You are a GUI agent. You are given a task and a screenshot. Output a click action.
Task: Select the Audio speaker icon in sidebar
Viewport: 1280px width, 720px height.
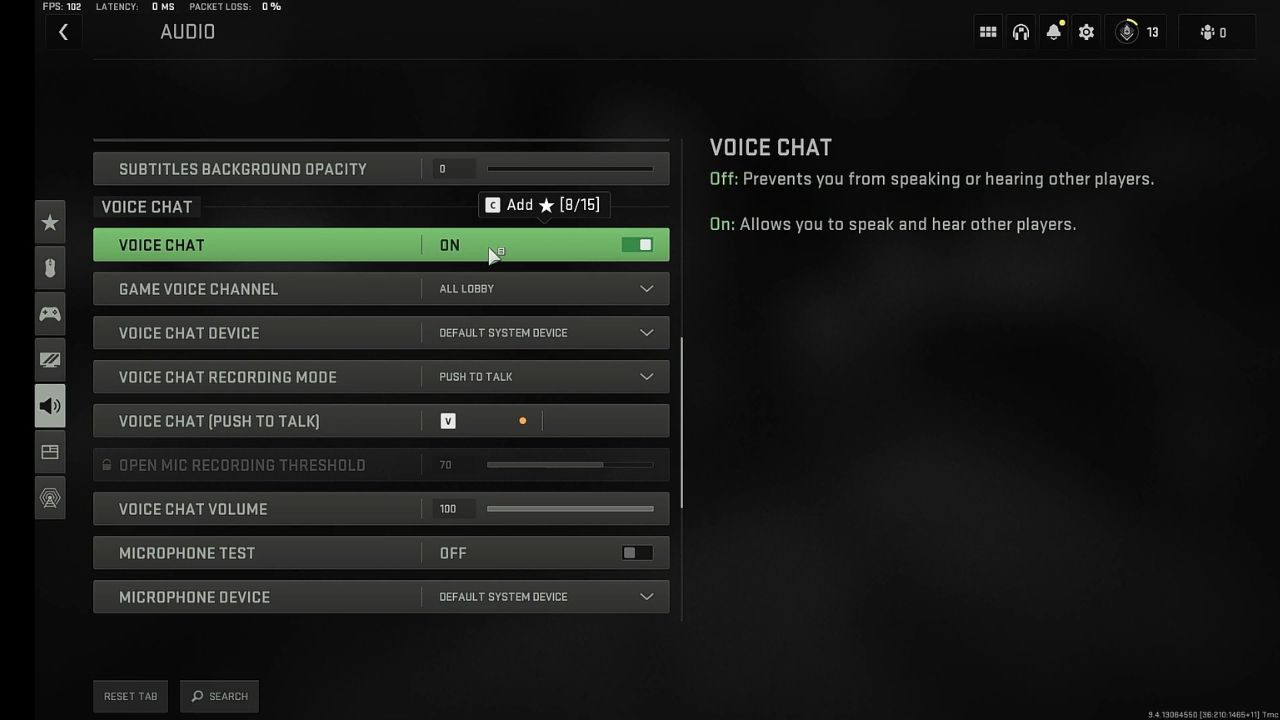(x=50, y=405)
